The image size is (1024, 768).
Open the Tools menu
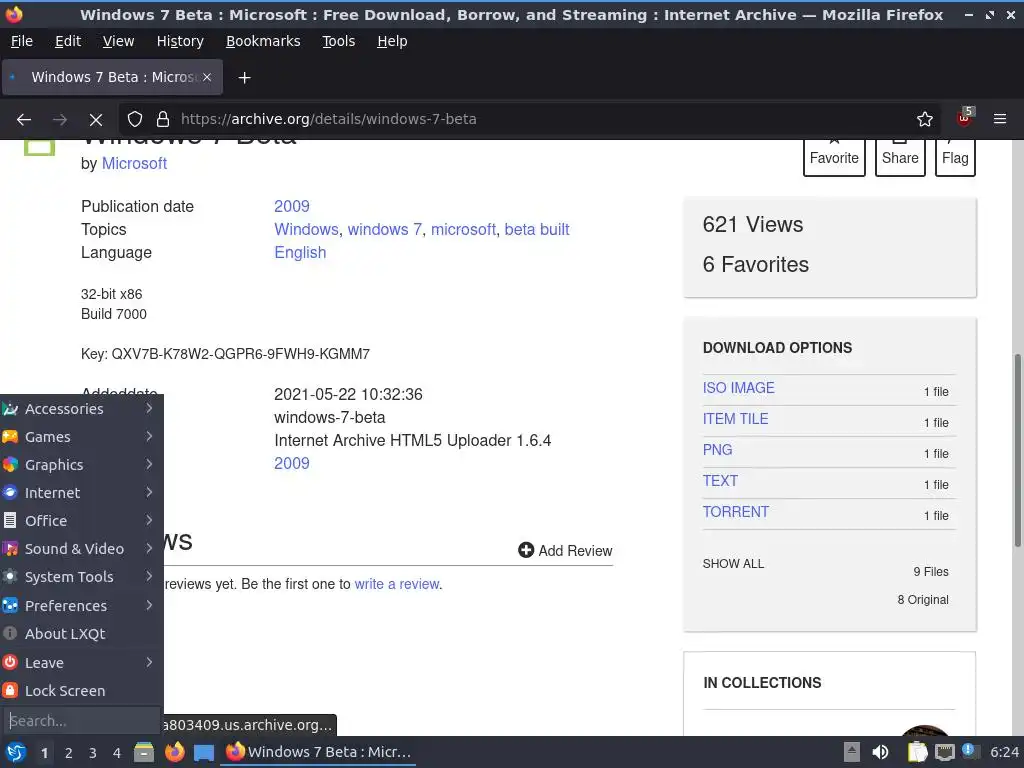[x=338, y=41]
